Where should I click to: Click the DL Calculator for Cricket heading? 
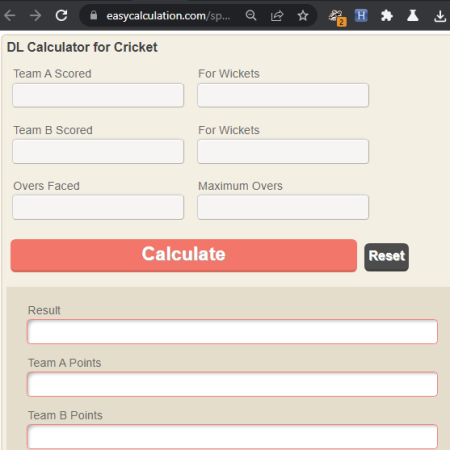[82, 47]
